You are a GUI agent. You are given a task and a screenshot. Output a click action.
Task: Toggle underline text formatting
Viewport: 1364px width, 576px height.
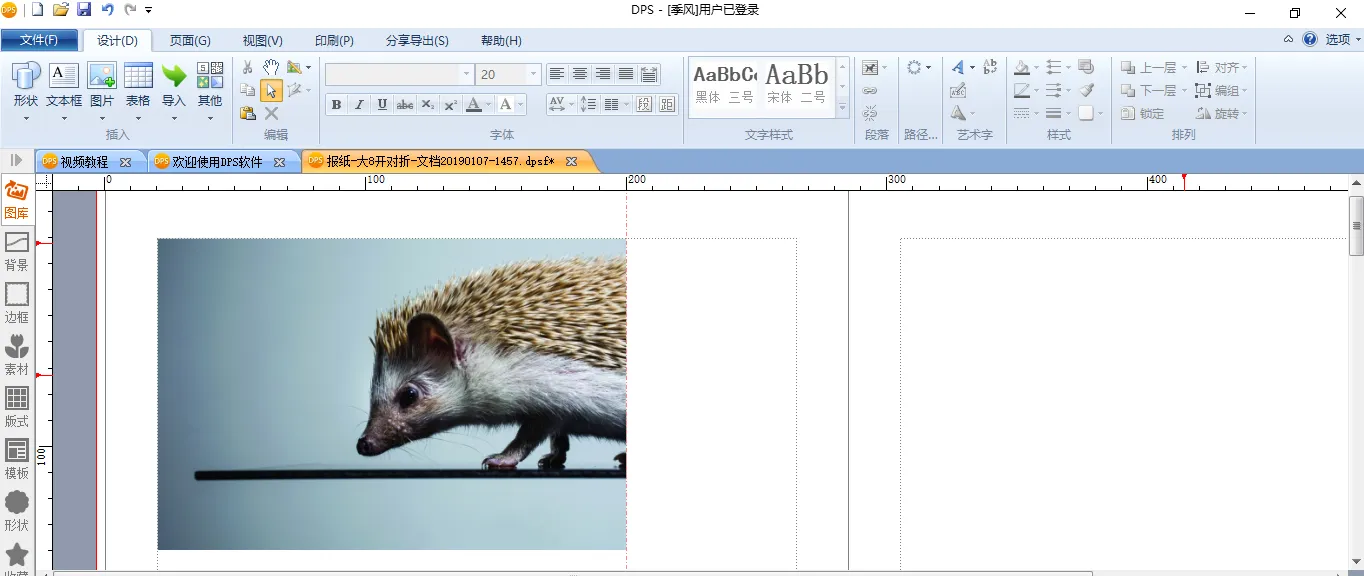coord(382,105)
